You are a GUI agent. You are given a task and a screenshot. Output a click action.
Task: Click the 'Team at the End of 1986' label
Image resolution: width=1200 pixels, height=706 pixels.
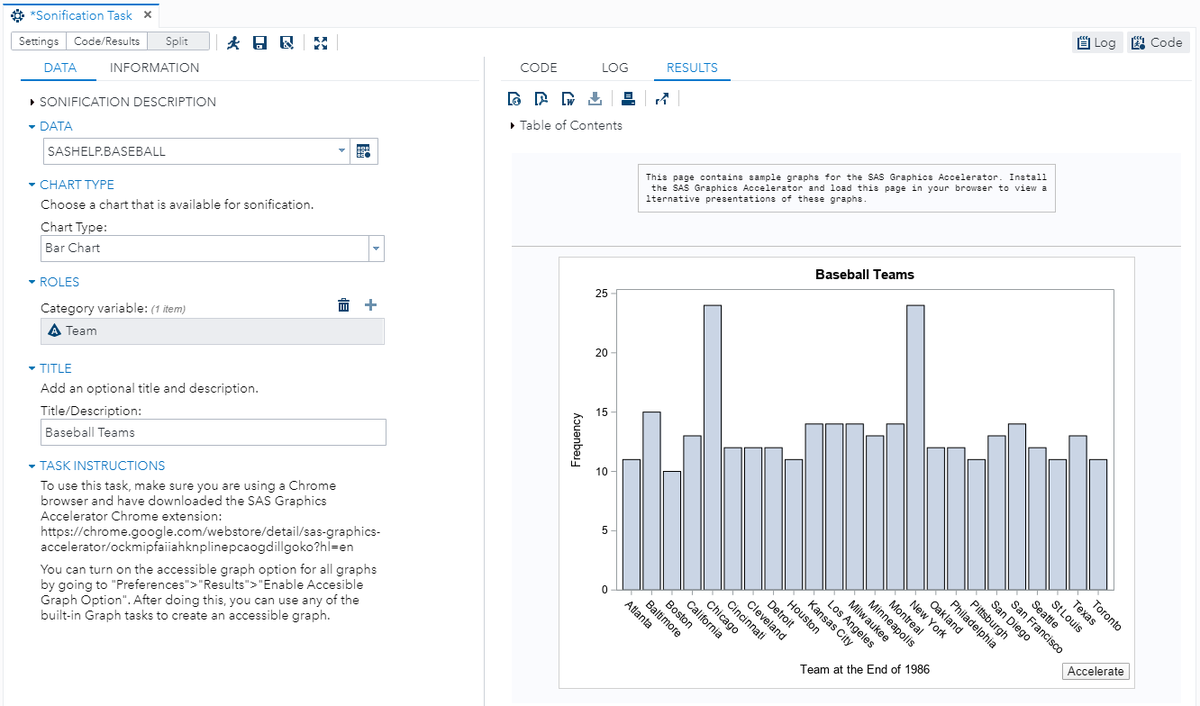(865, 669)
